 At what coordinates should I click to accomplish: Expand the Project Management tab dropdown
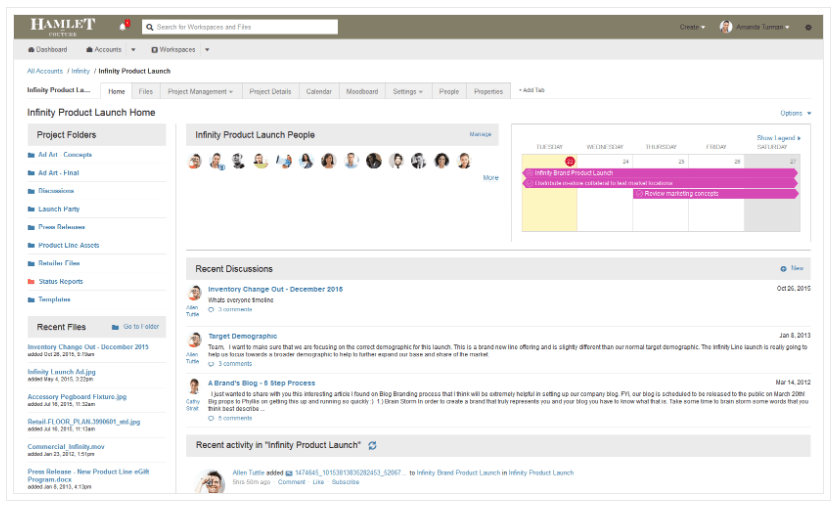[231, 92]
